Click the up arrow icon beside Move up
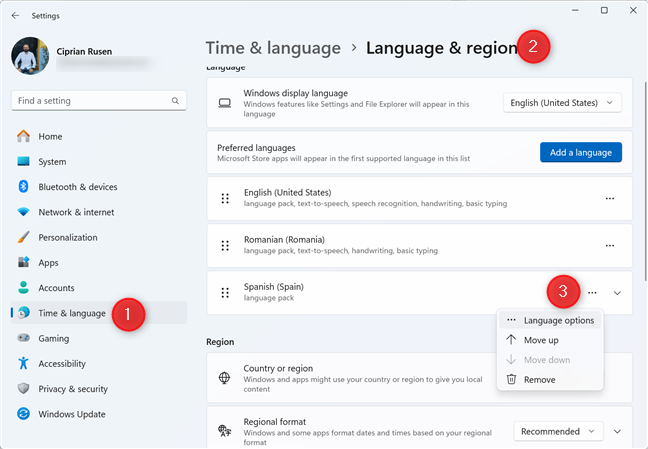This screenshot has width=648, height=449. pyautogui.click(x=511, y=340)
